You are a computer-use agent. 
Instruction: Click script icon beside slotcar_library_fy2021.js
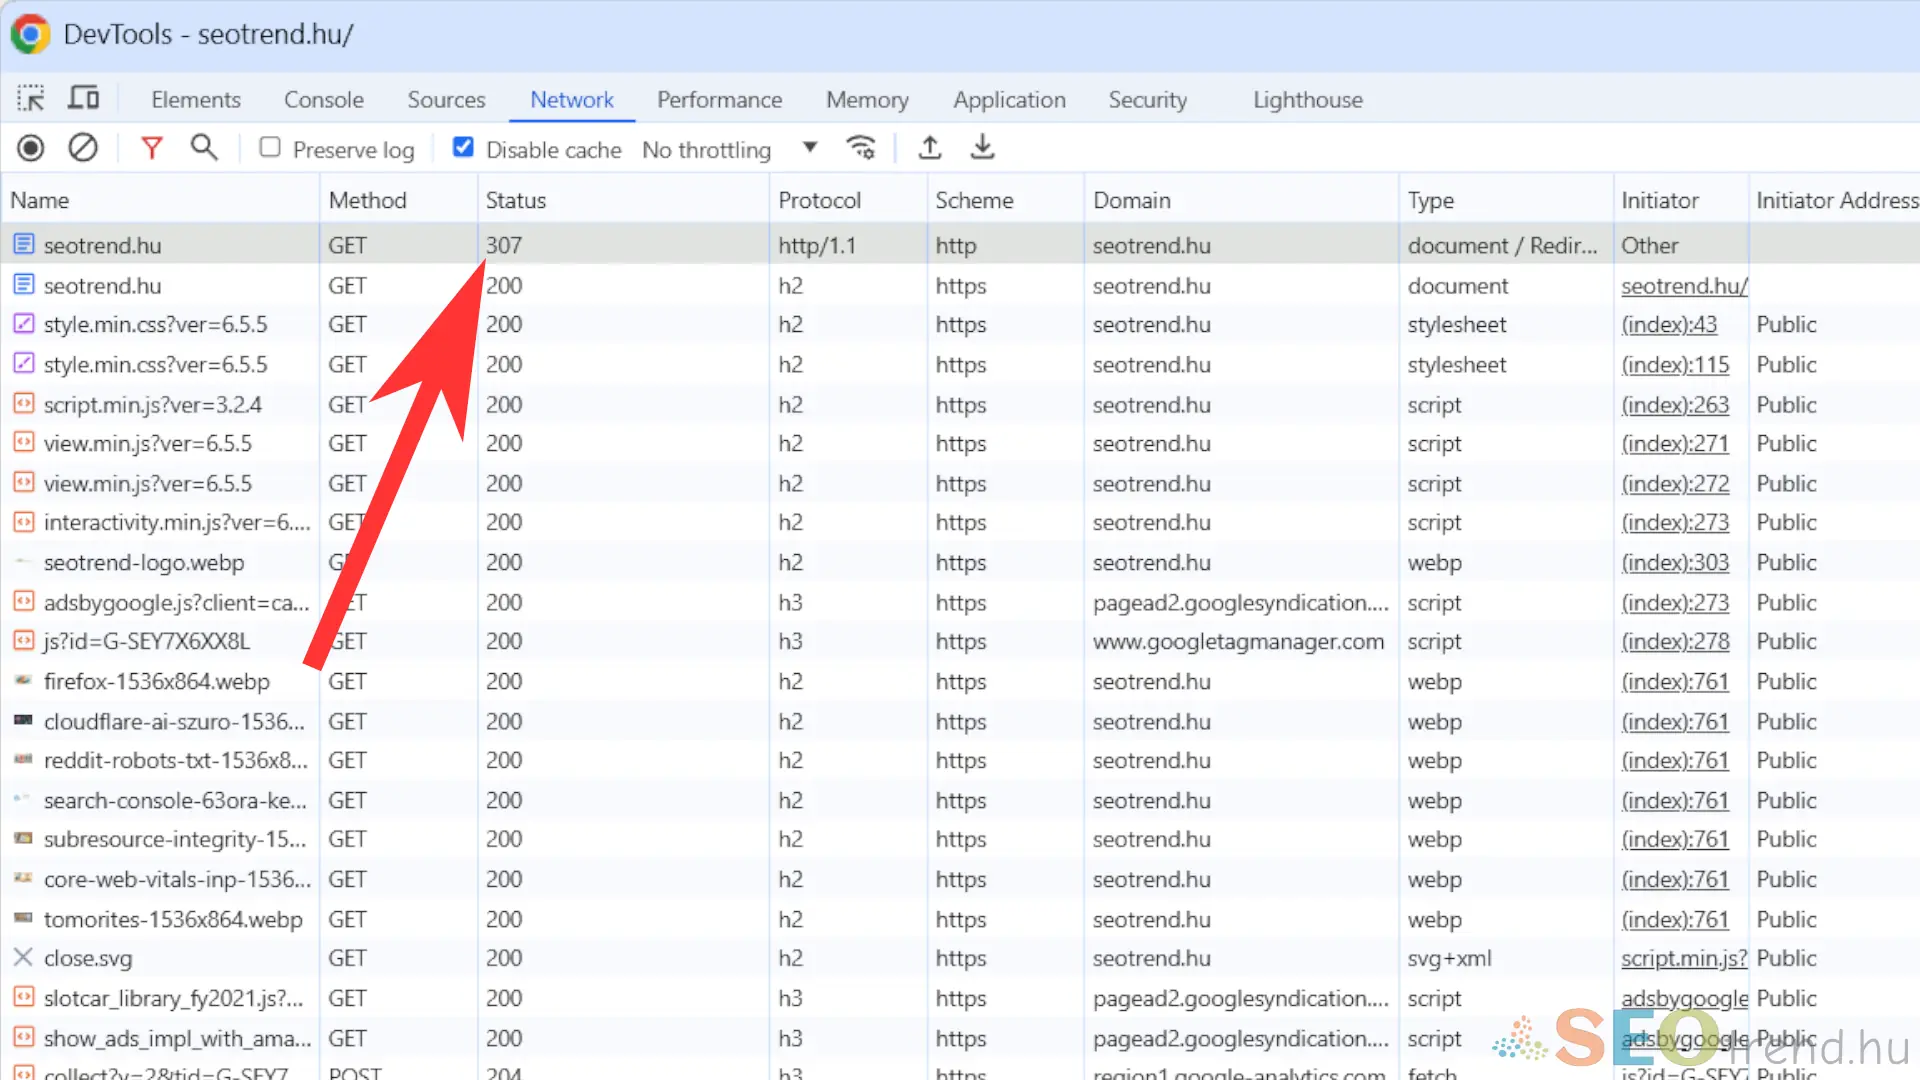tap(24, 997)
